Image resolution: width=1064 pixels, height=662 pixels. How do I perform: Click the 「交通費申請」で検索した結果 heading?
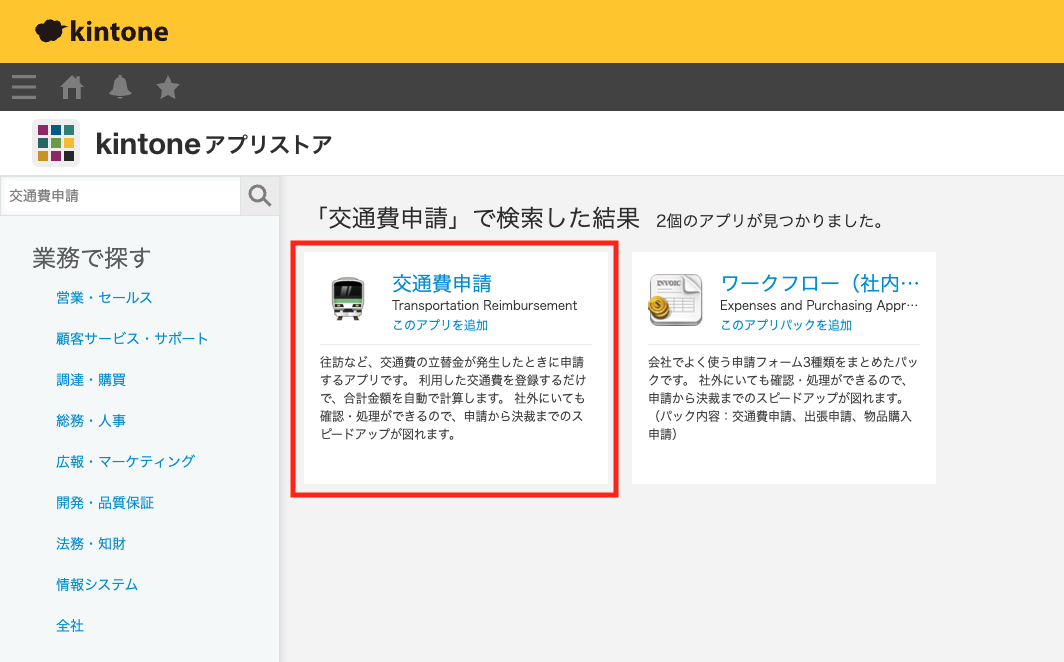478,218
